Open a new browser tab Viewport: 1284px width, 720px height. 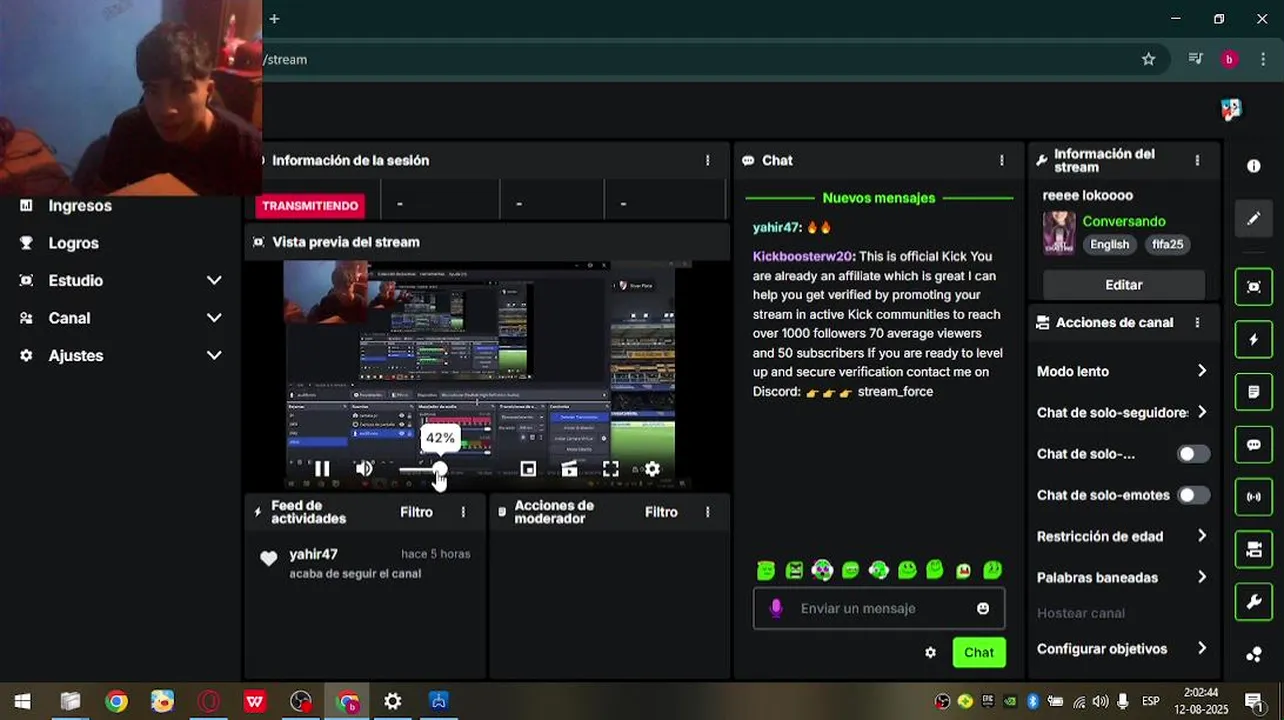[274, 18]
